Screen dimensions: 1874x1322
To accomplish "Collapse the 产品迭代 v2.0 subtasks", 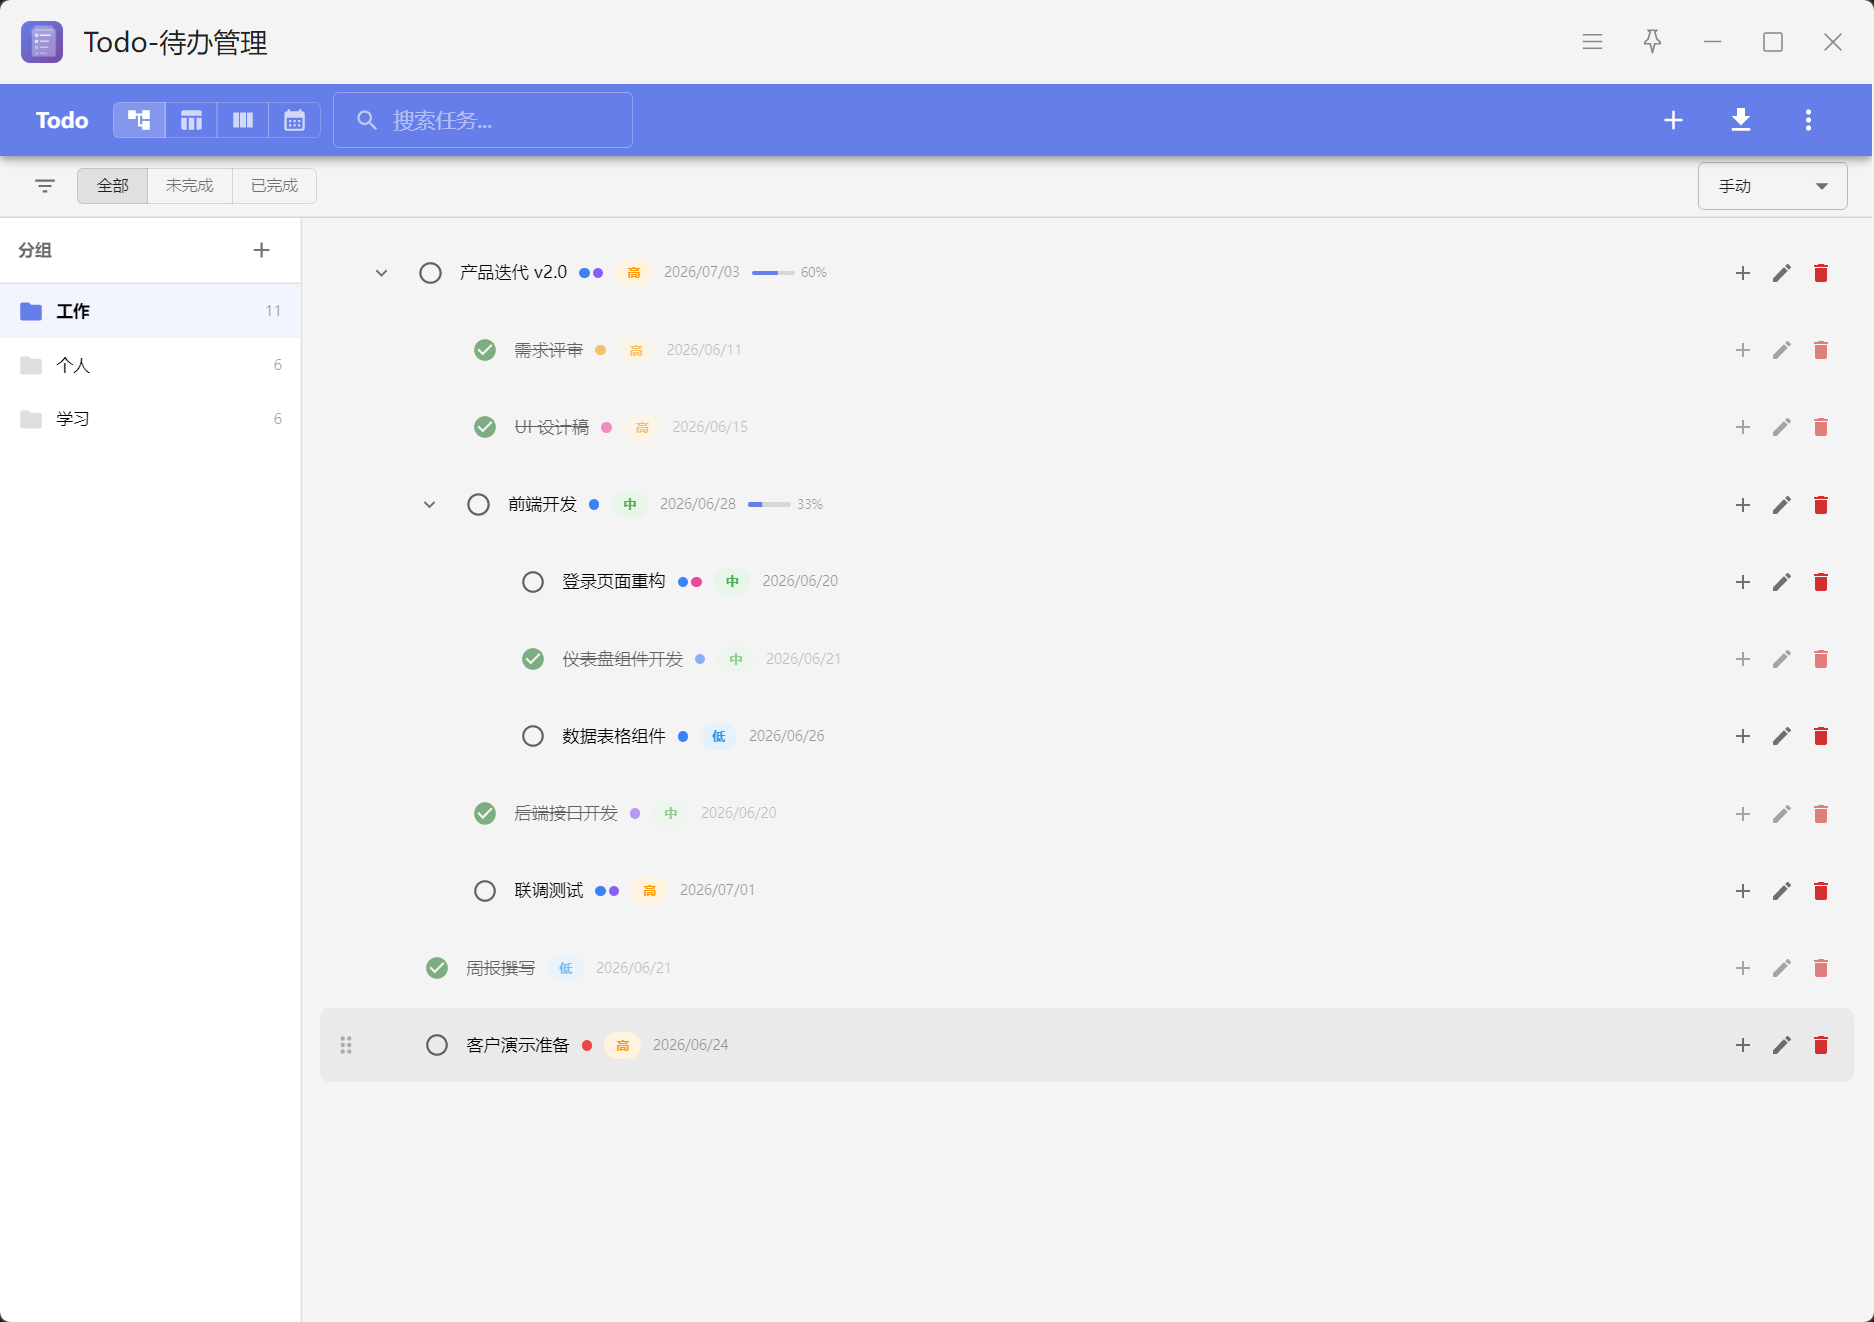I will [381, 273].
